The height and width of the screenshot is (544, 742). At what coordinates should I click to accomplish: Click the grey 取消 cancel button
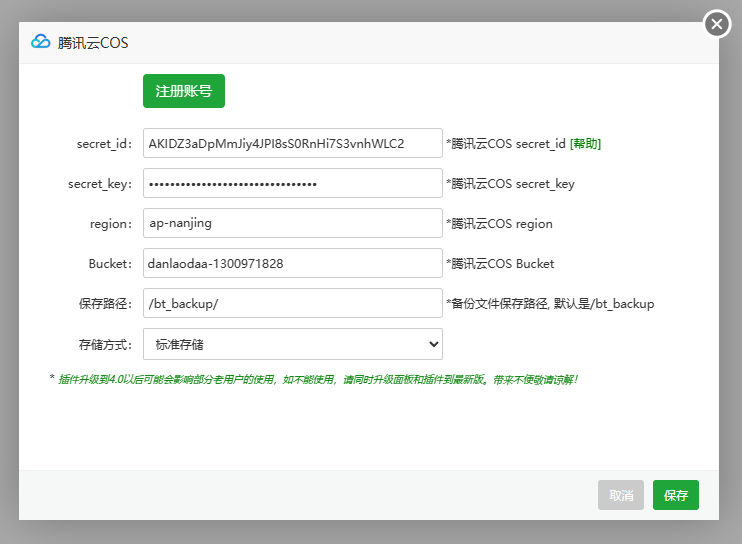tap(621, 495)
